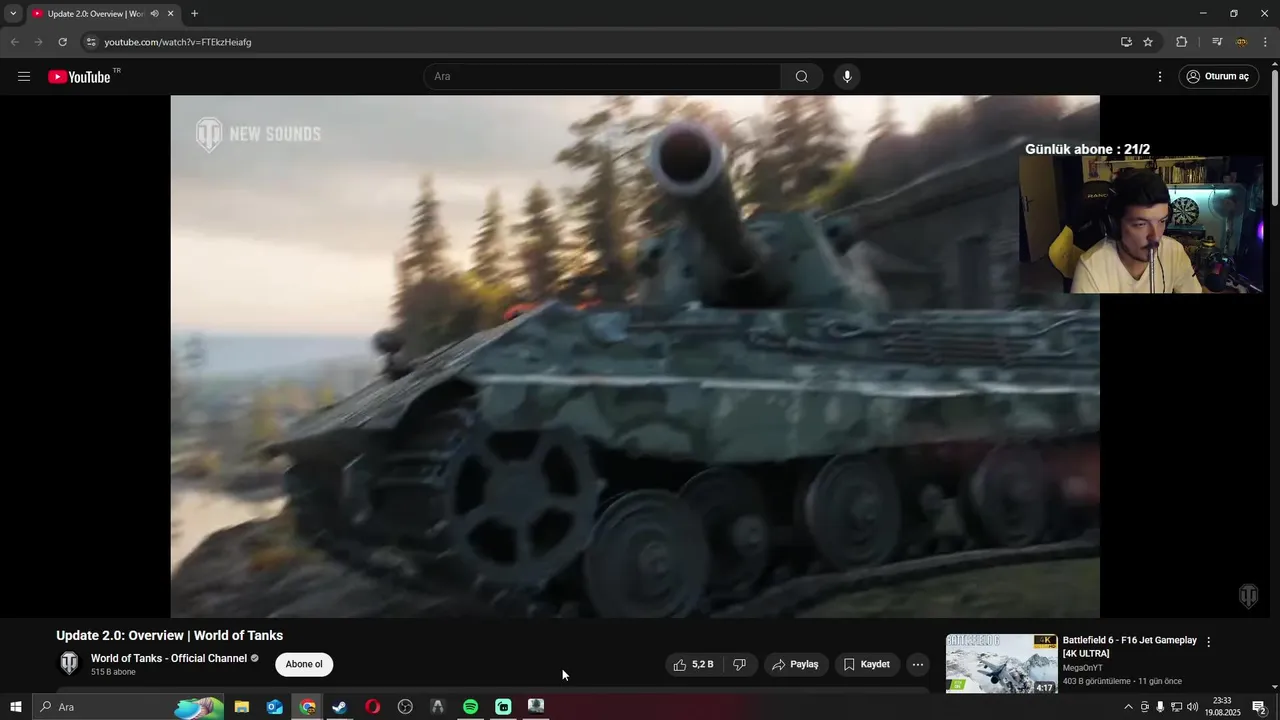Open Outlook from taskbar
The height and width of the screenshot is (720, 1280).
click(275, 707)
